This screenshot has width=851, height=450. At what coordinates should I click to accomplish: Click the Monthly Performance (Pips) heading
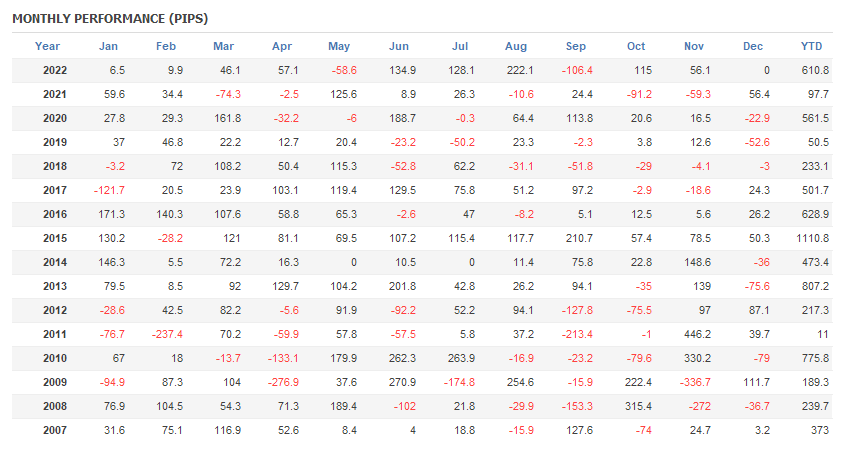click(110, 18)
